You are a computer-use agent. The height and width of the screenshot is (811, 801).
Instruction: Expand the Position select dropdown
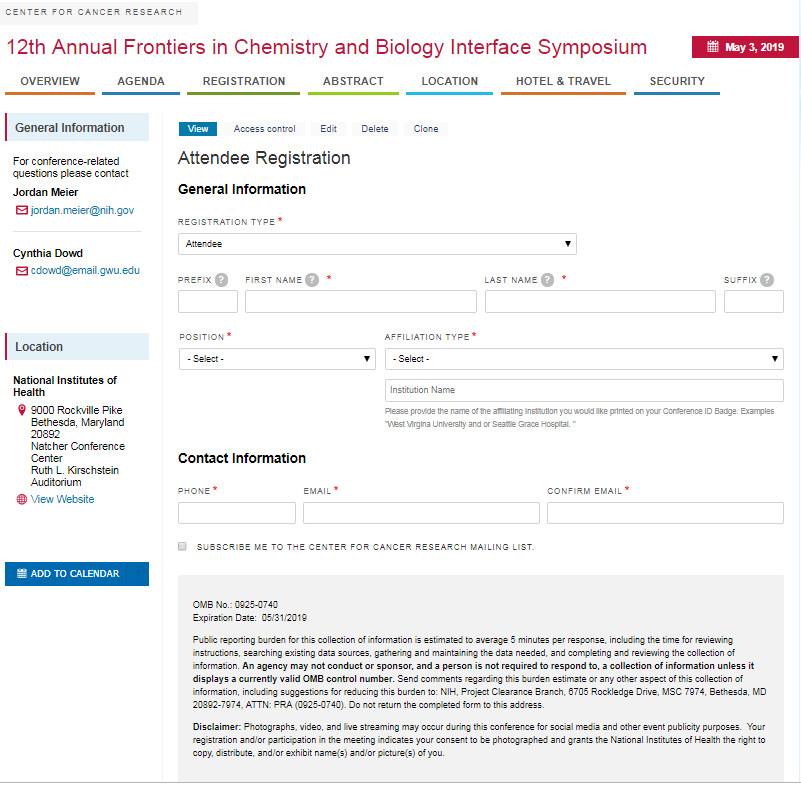click(277, 359)
